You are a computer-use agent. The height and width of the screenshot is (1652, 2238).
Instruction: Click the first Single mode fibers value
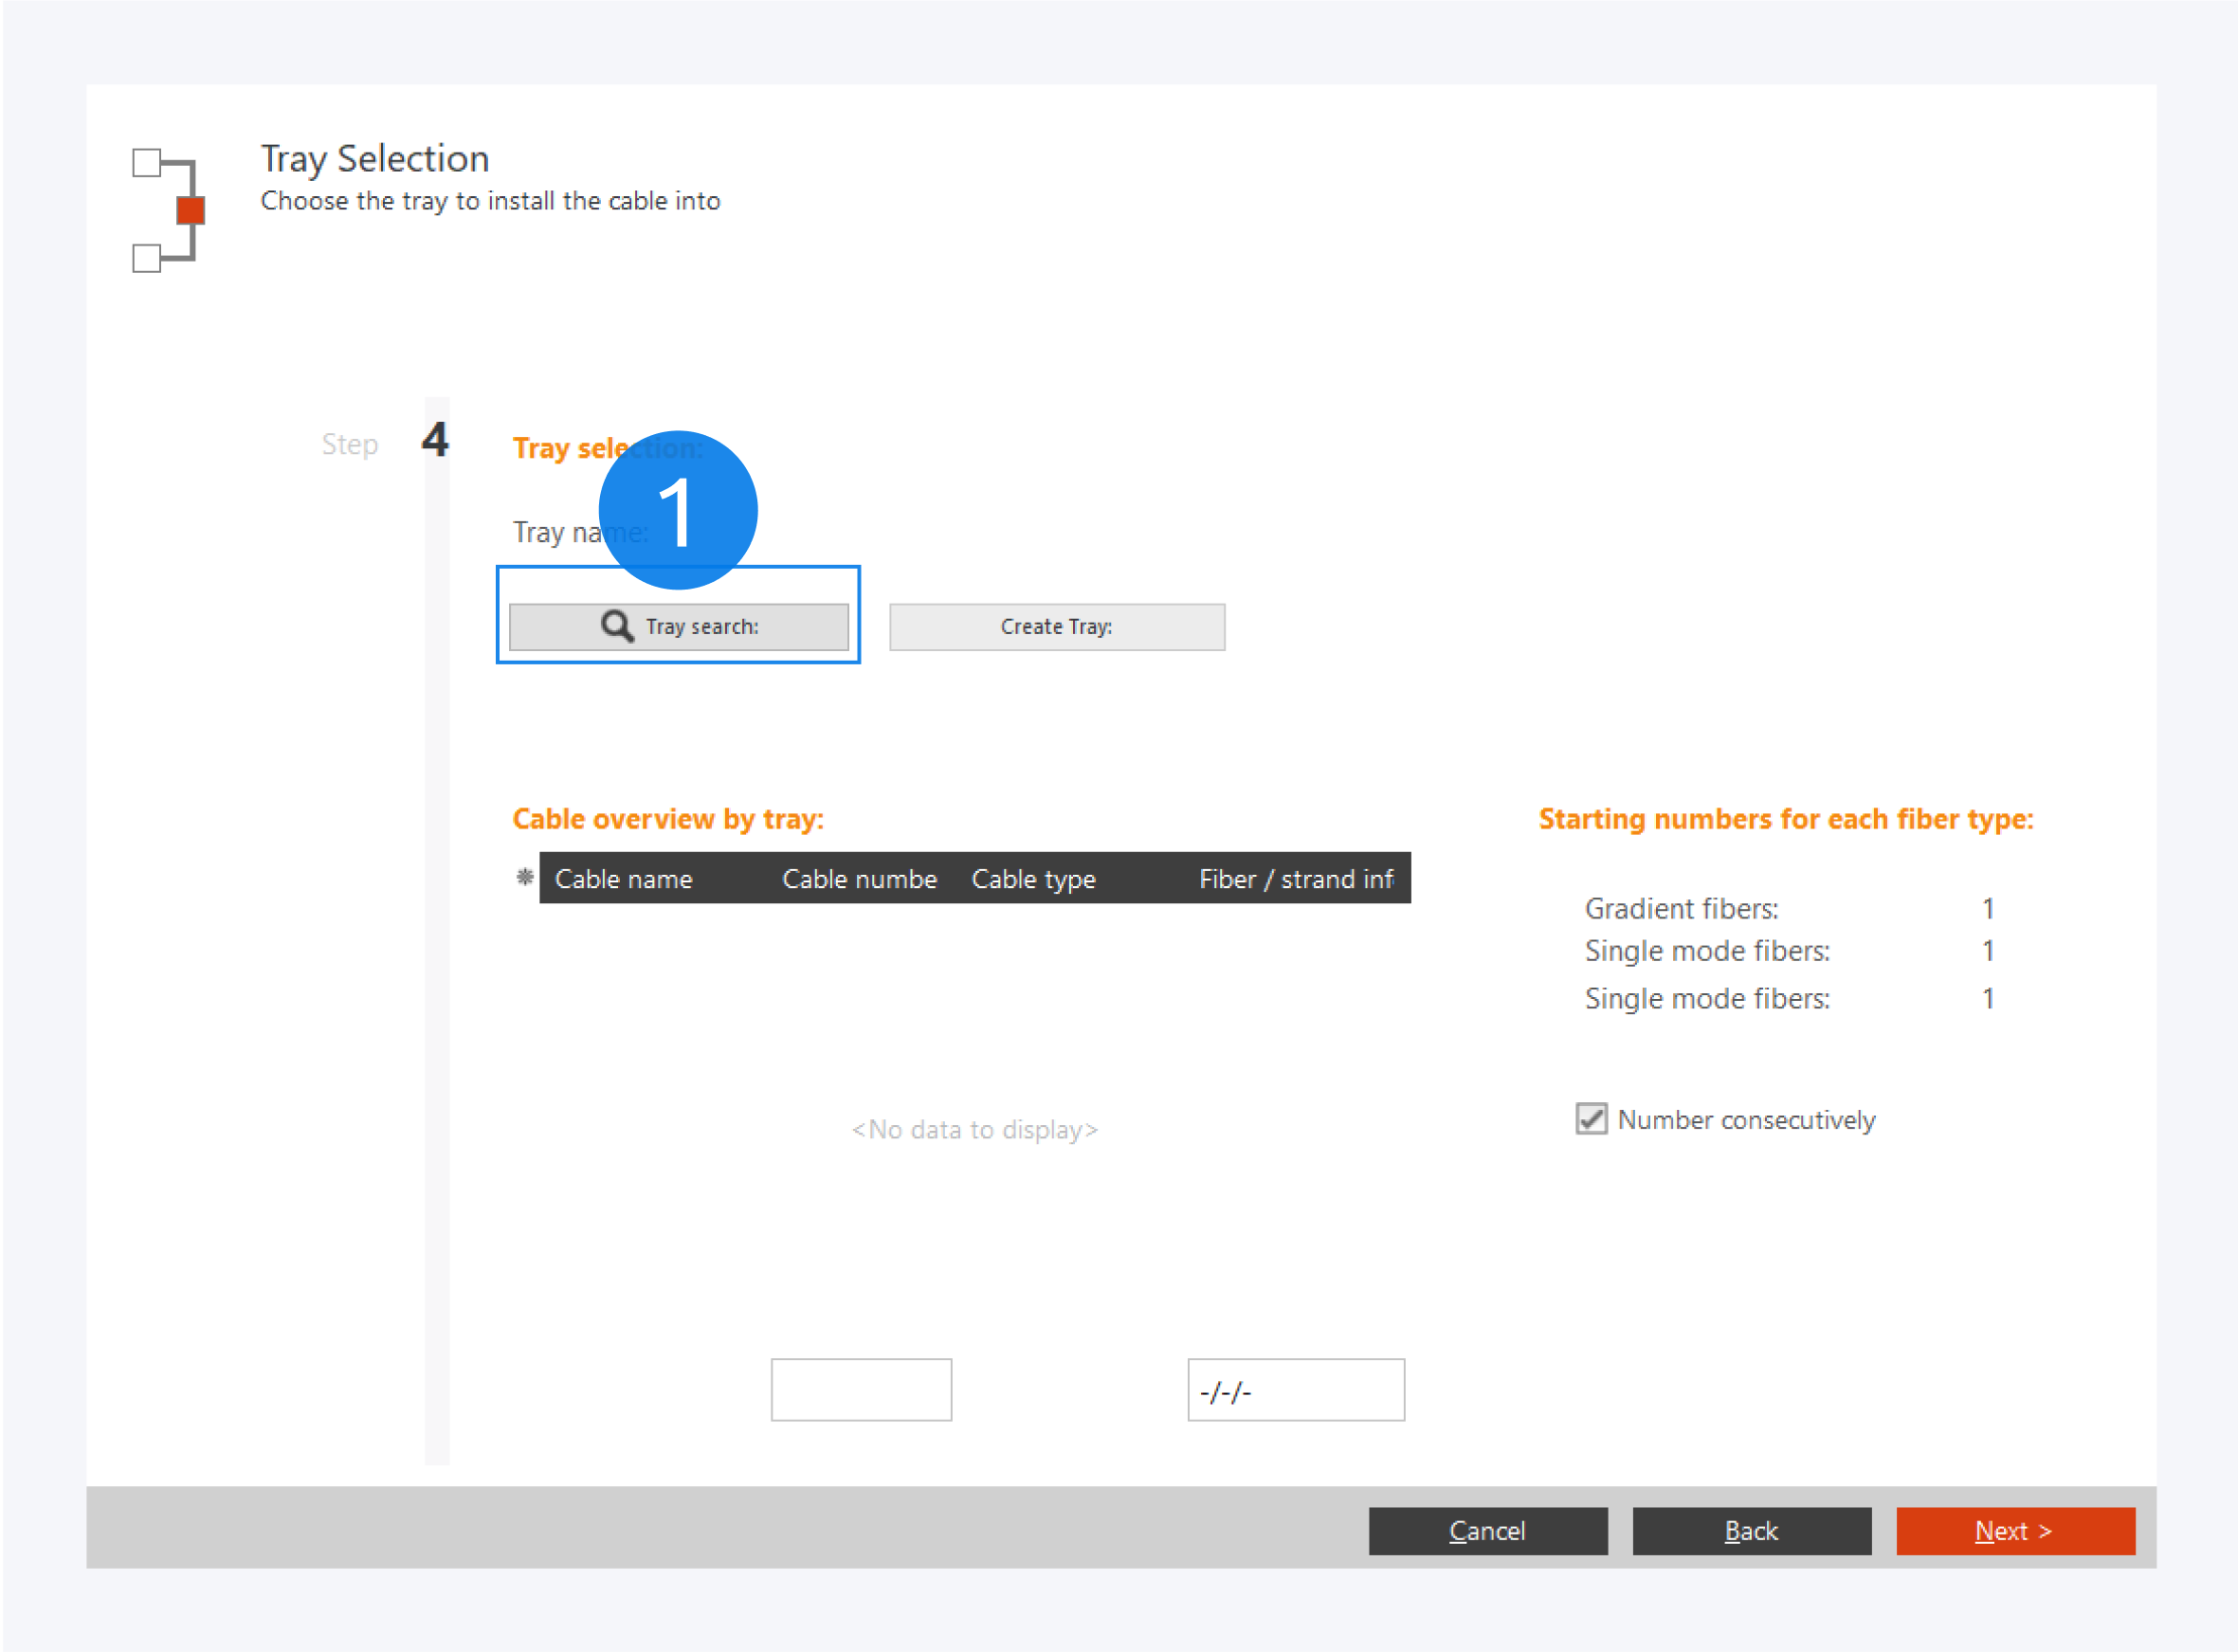1987,951
